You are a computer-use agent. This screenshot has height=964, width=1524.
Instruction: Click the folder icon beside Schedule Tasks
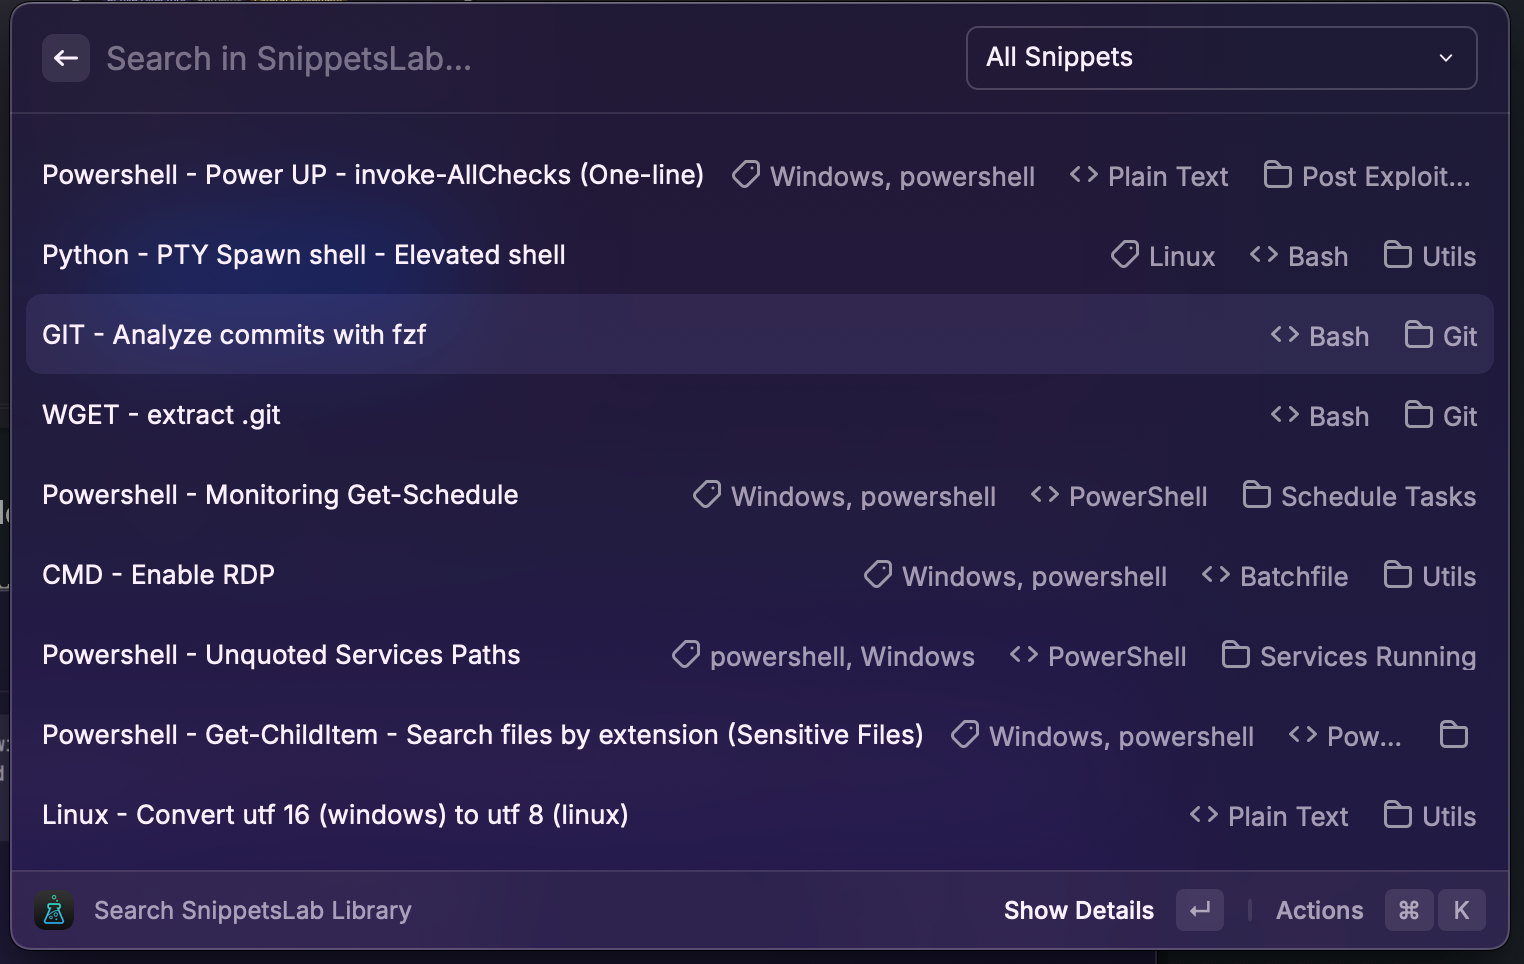(1256, 495)
